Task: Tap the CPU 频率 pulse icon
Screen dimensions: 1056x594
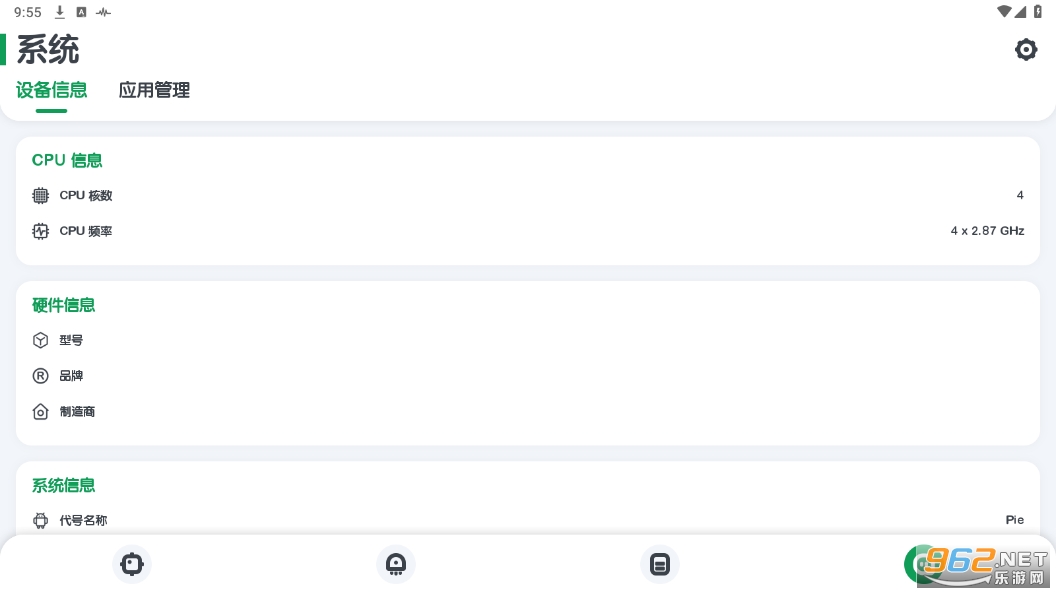Action: click(x=40, y=231)
